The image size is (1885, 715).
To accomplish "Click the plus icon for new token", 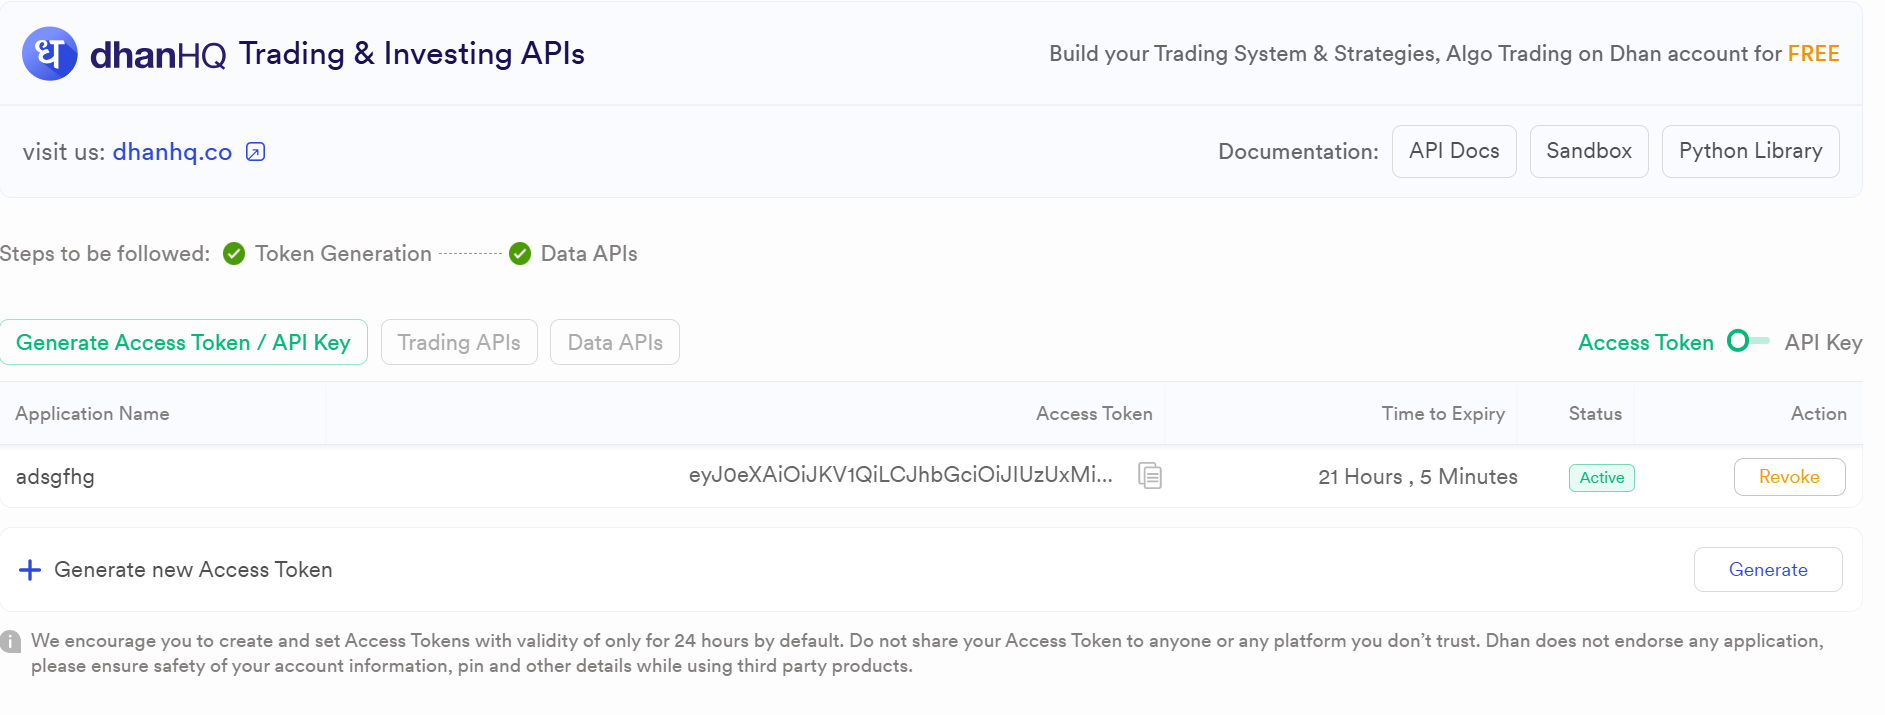I will tap(30, 570).
